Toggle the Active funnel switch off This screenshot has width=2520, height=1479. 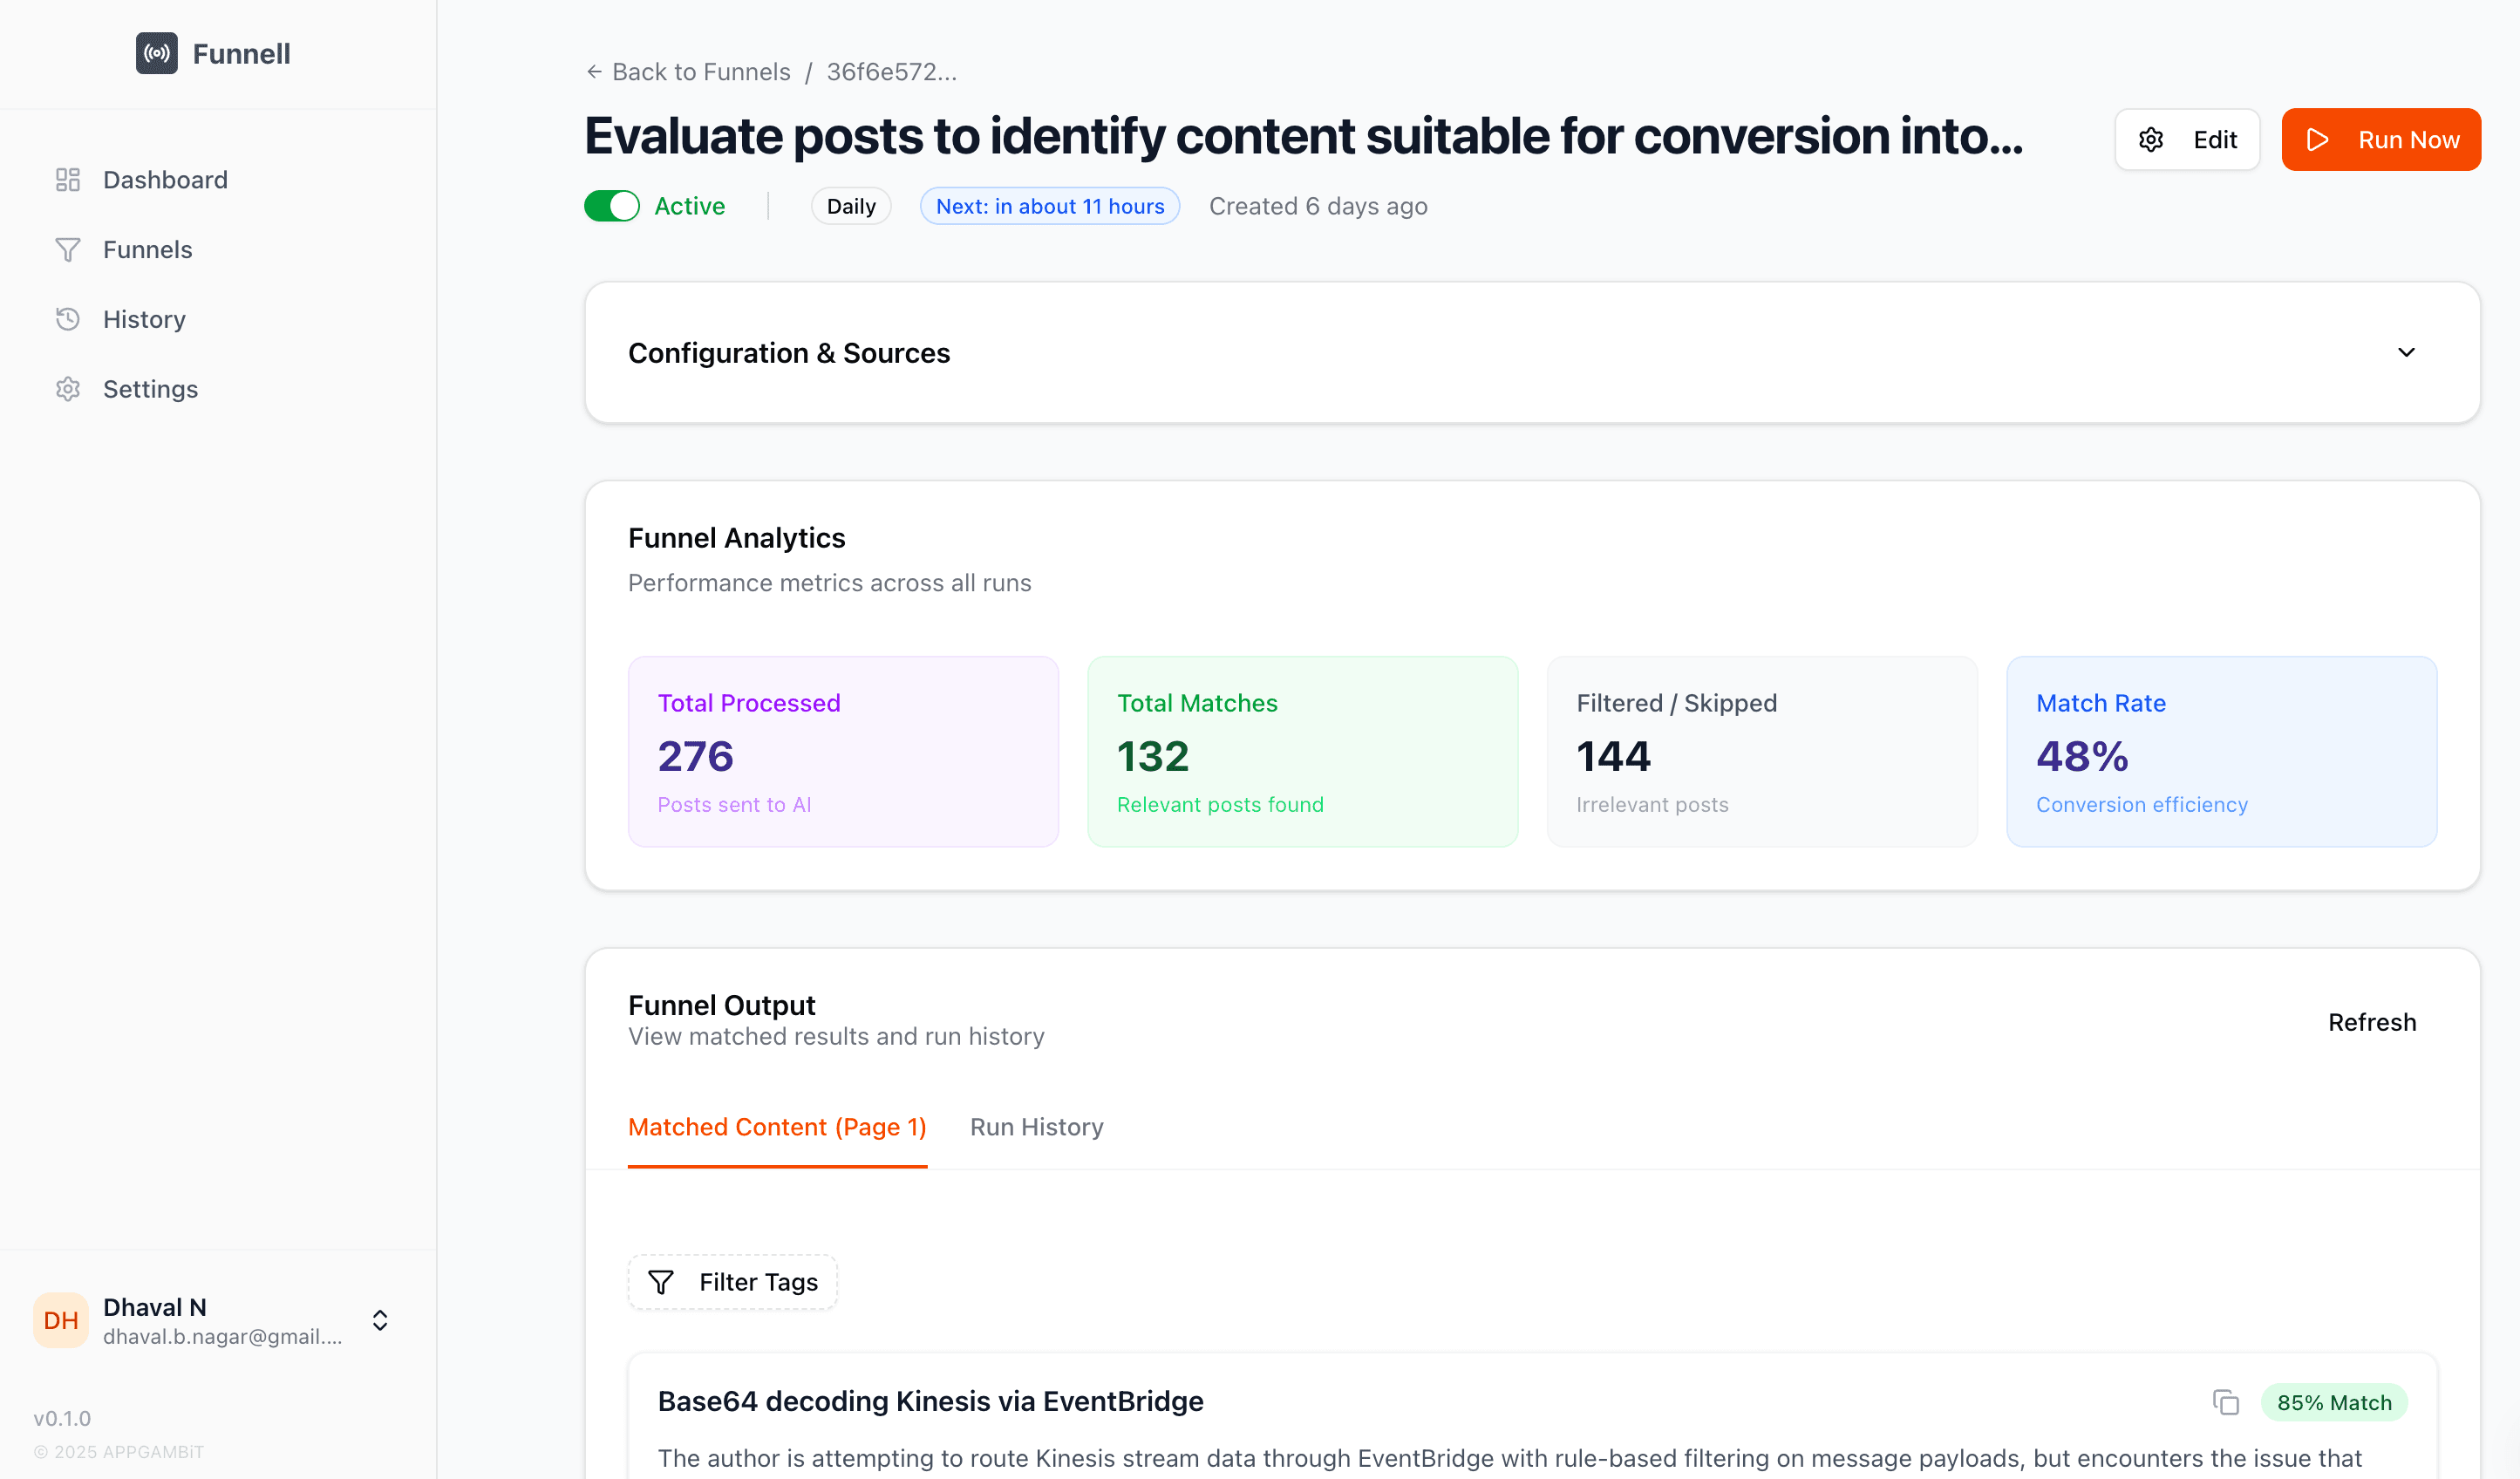(x=612, y=206)
